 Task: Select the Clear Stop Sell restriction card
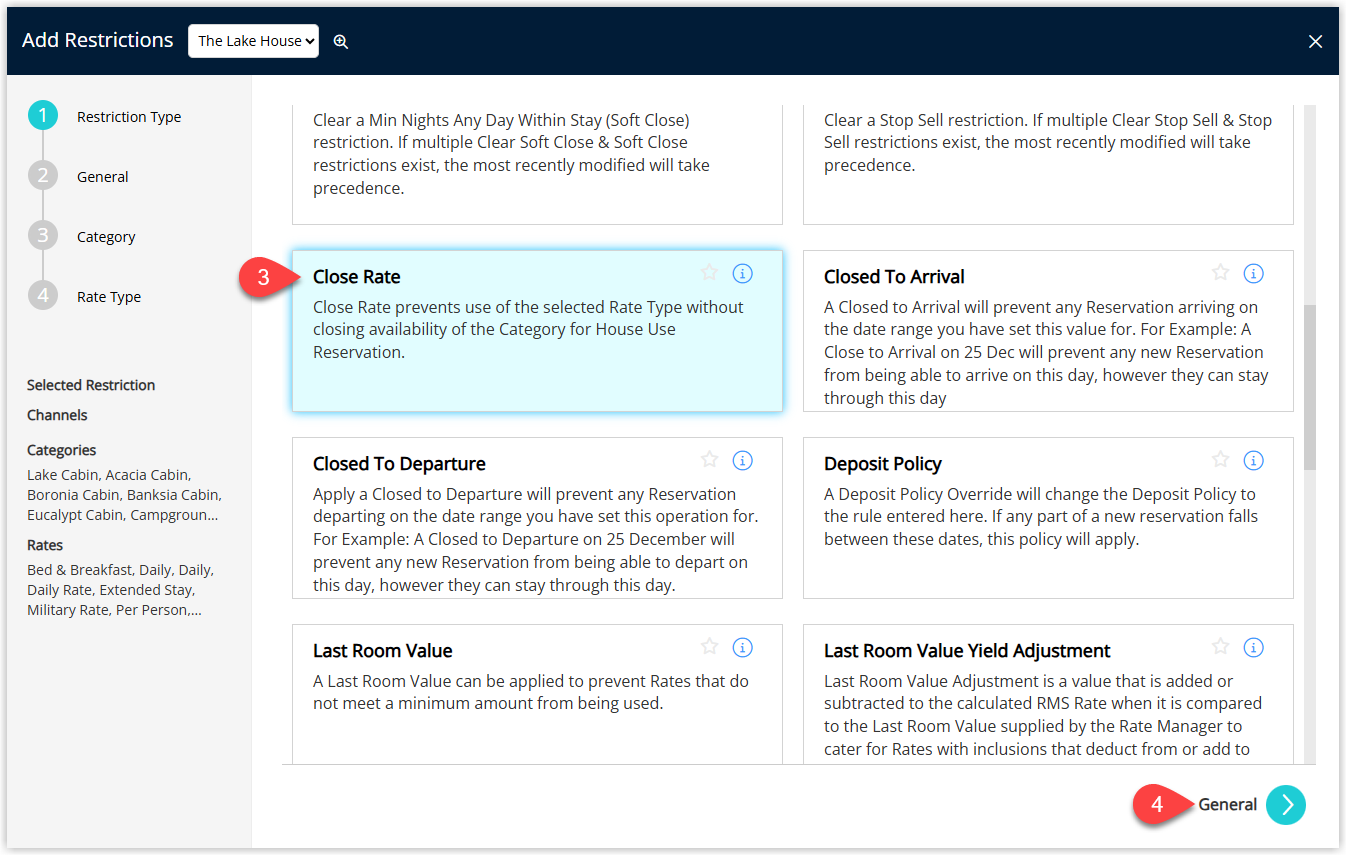coord(1048,164)
